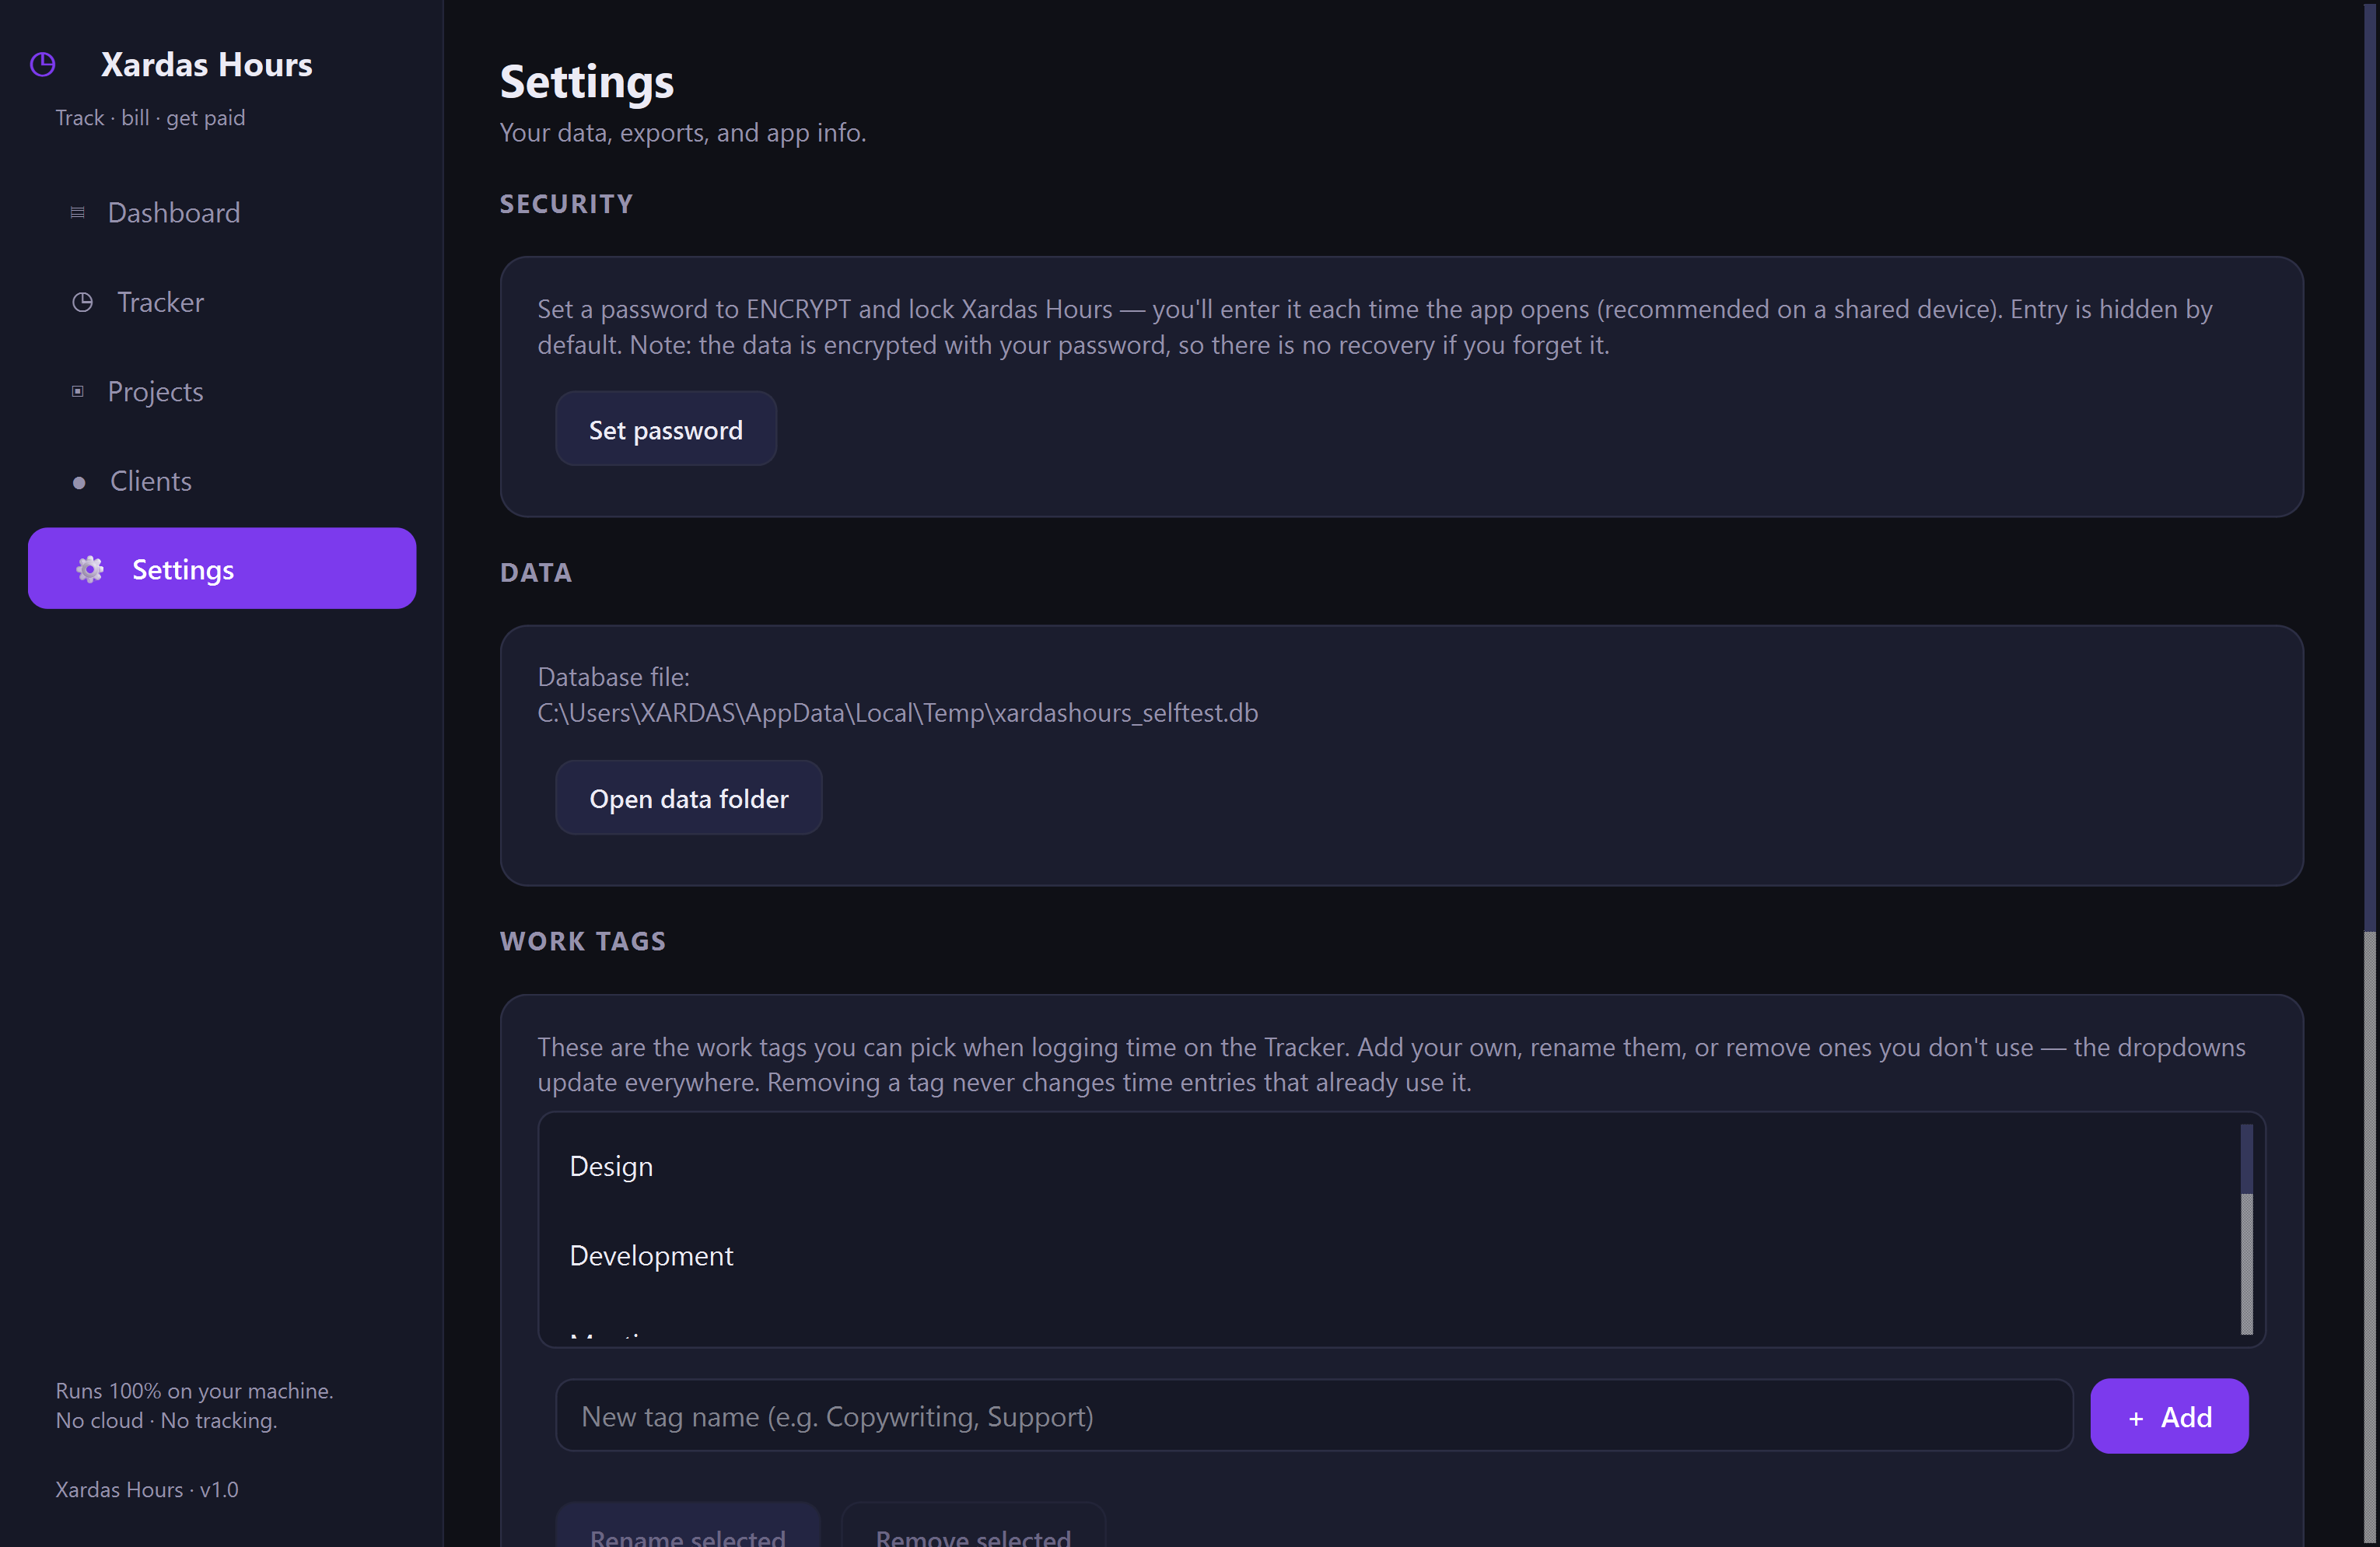Select the Settings nav item

click(x=222, y=568)
